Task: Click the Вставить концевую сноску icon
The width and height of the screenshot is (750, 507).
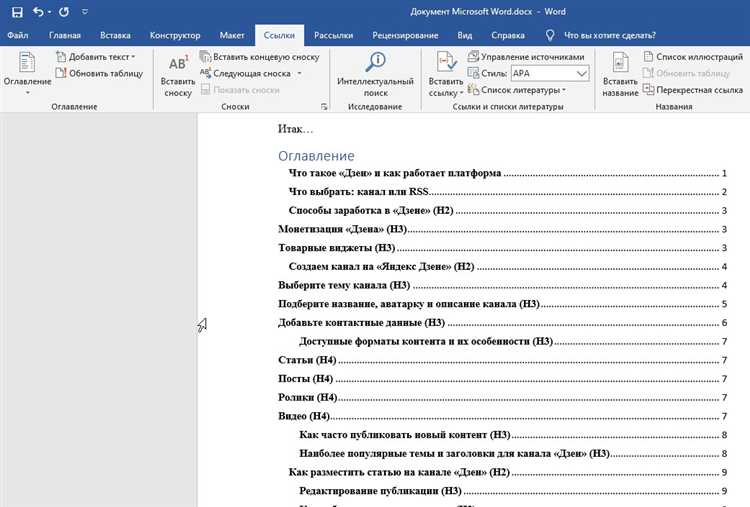Action: 205,56
